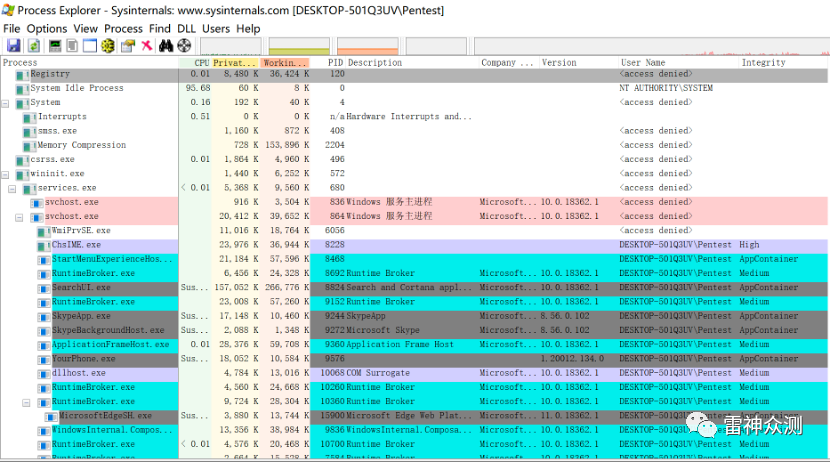Collapse the services.exe tree node
Image resolution: width=830 pixels, height=462 pixels.
coord(12,189)
